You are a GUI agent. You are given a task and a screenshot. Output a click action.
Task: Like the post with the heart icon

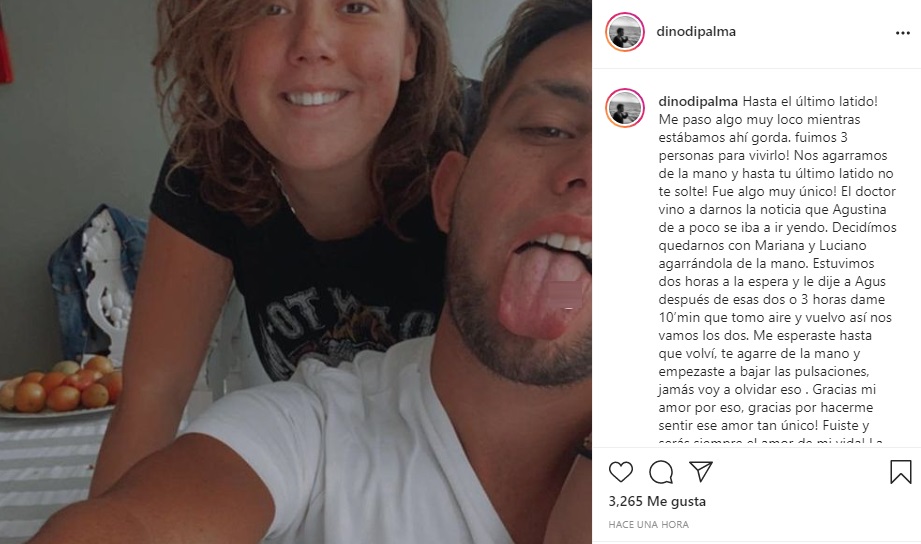click(x=620, y=472)
